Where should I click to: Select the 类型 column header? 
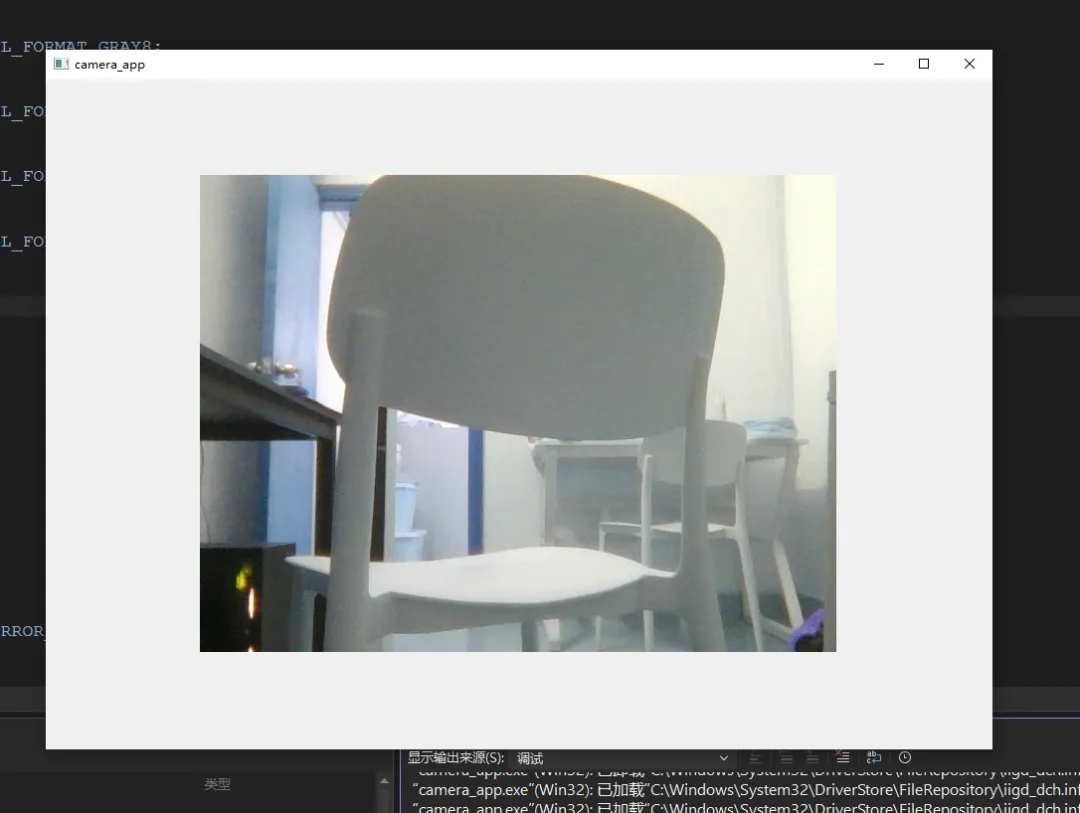(x=218, y=784)
